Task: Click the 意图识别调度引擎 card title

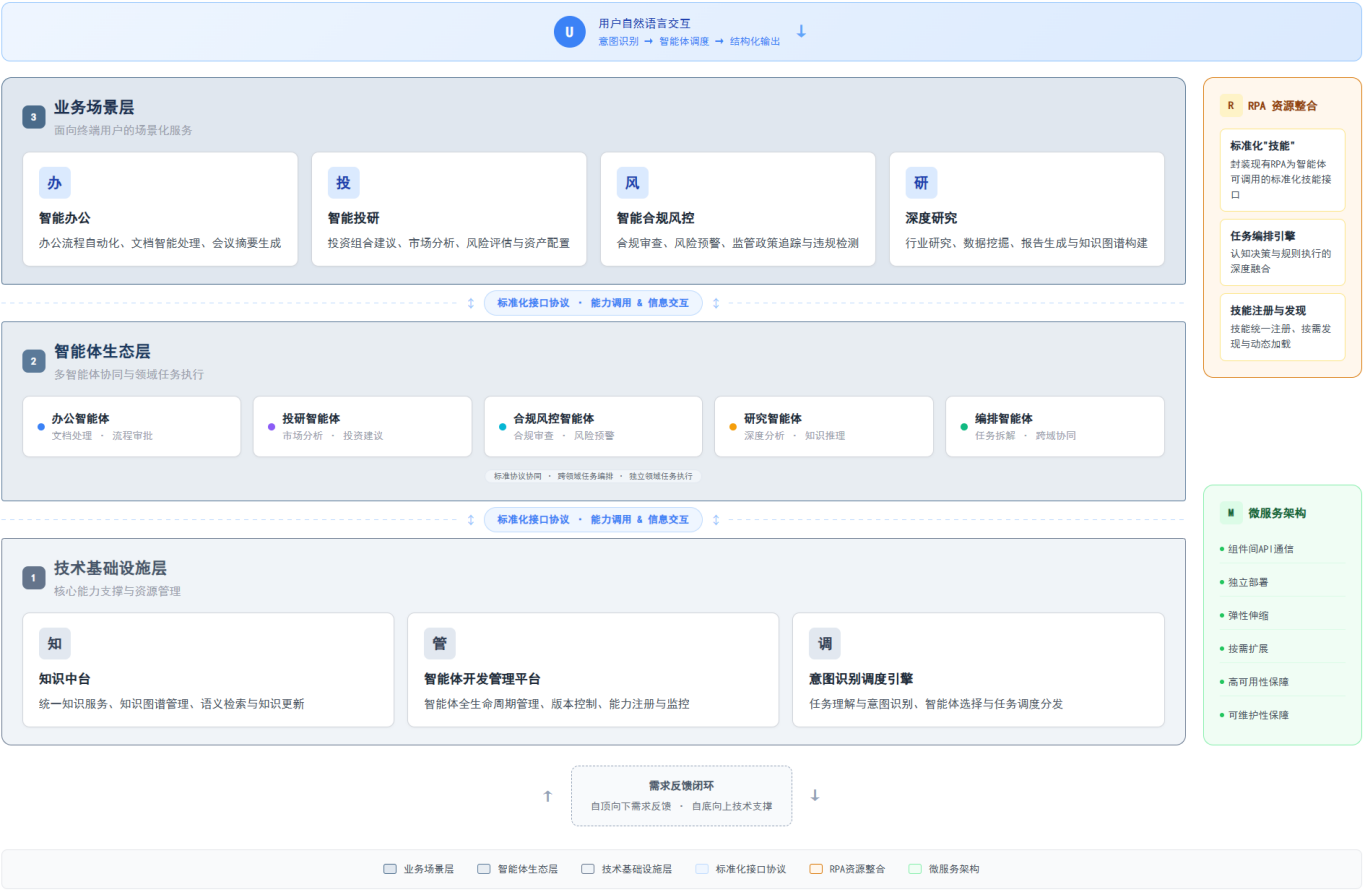Action: coord(861,679)
